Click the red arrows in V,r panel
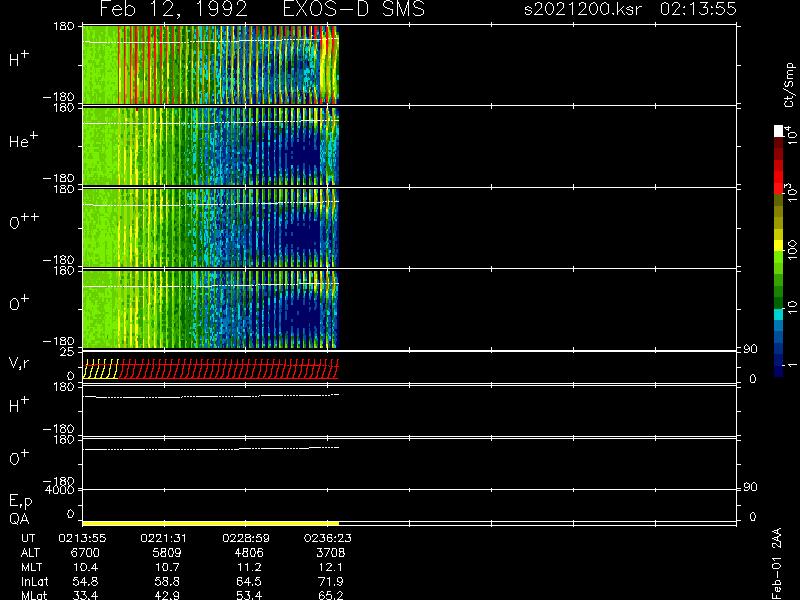800x600 pixels. click(229, 368)
